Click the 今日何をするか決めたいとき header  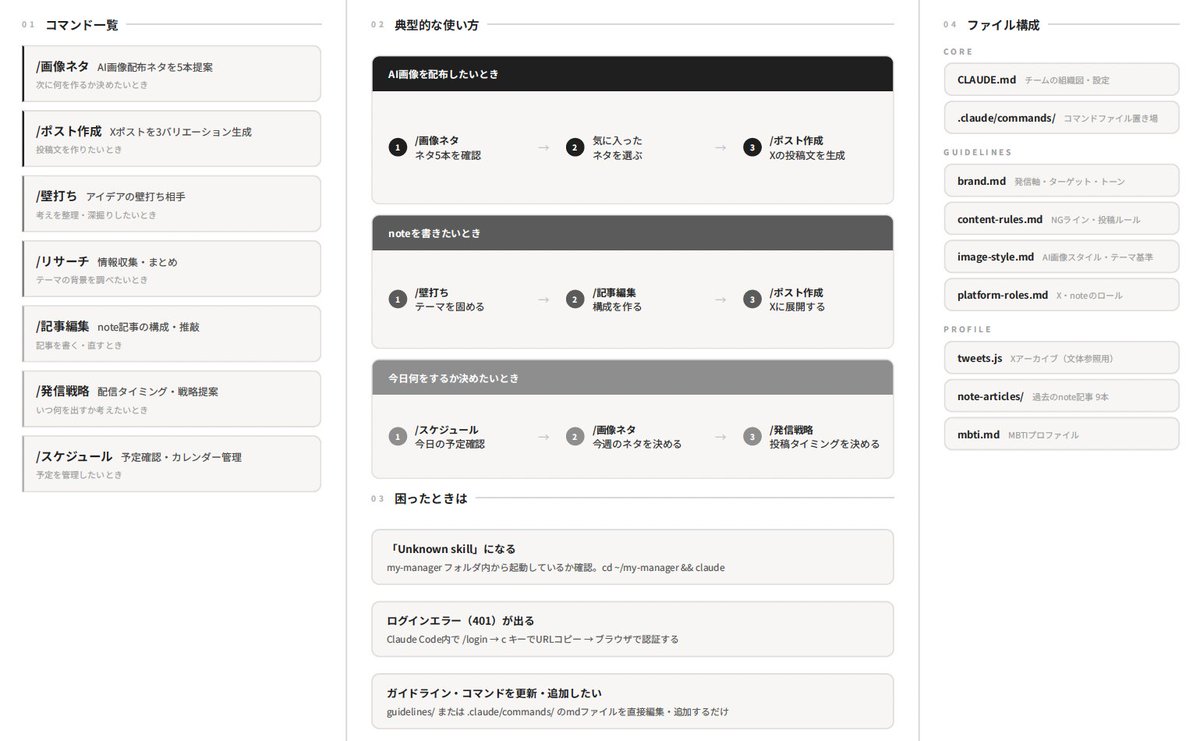632,378
